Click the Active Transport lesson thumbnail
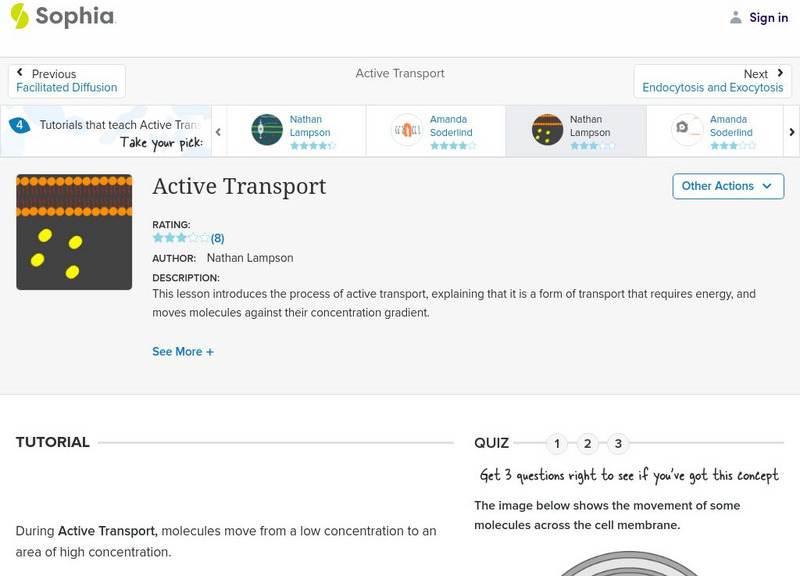The image size is (800, 576). [x=74, y=232]
